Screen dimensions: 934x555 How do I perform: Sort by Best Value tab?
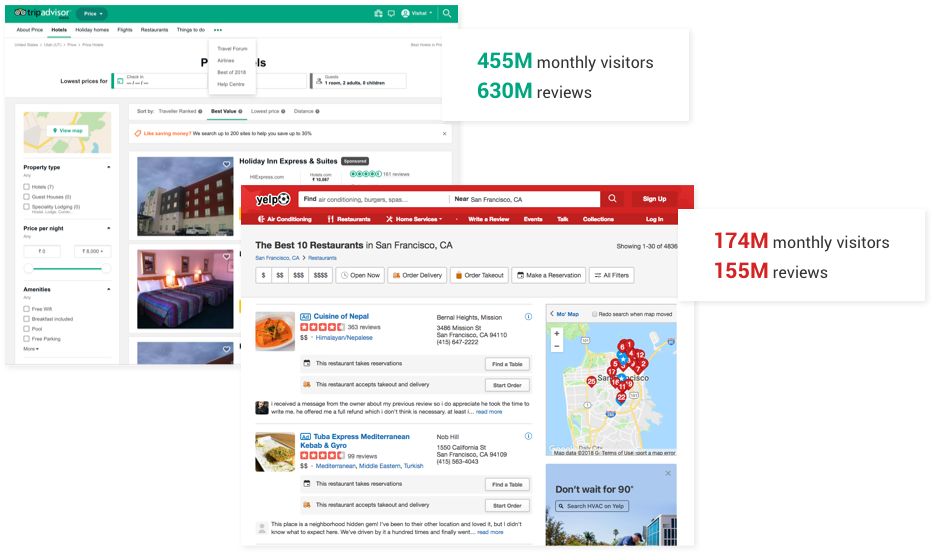226,111
